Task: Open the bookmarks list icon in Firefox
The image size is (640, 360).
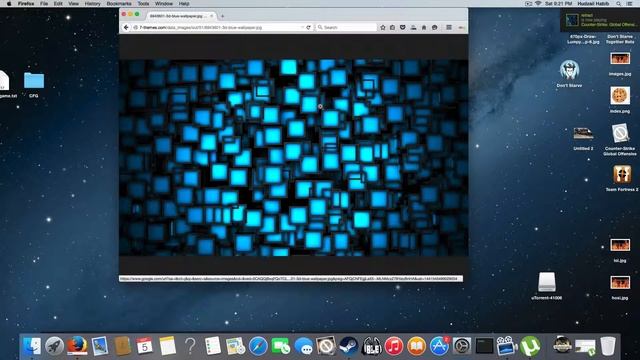Action: point(392,27)
